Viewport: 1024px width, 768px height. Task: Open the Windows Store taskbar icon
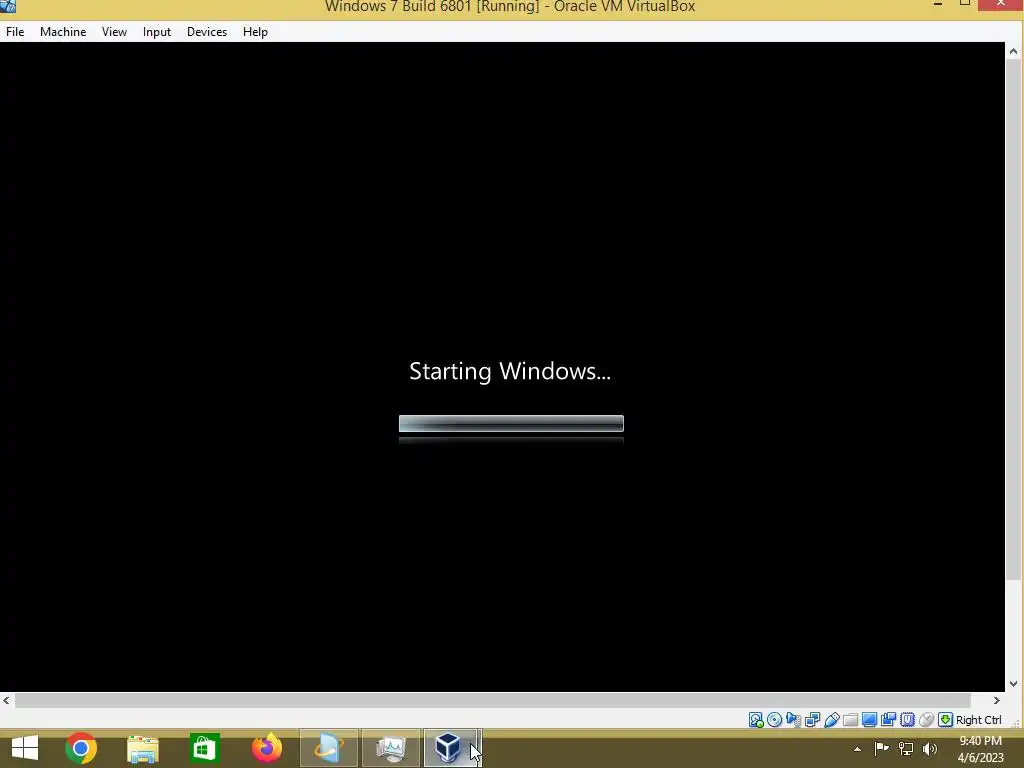coord(204,748)
